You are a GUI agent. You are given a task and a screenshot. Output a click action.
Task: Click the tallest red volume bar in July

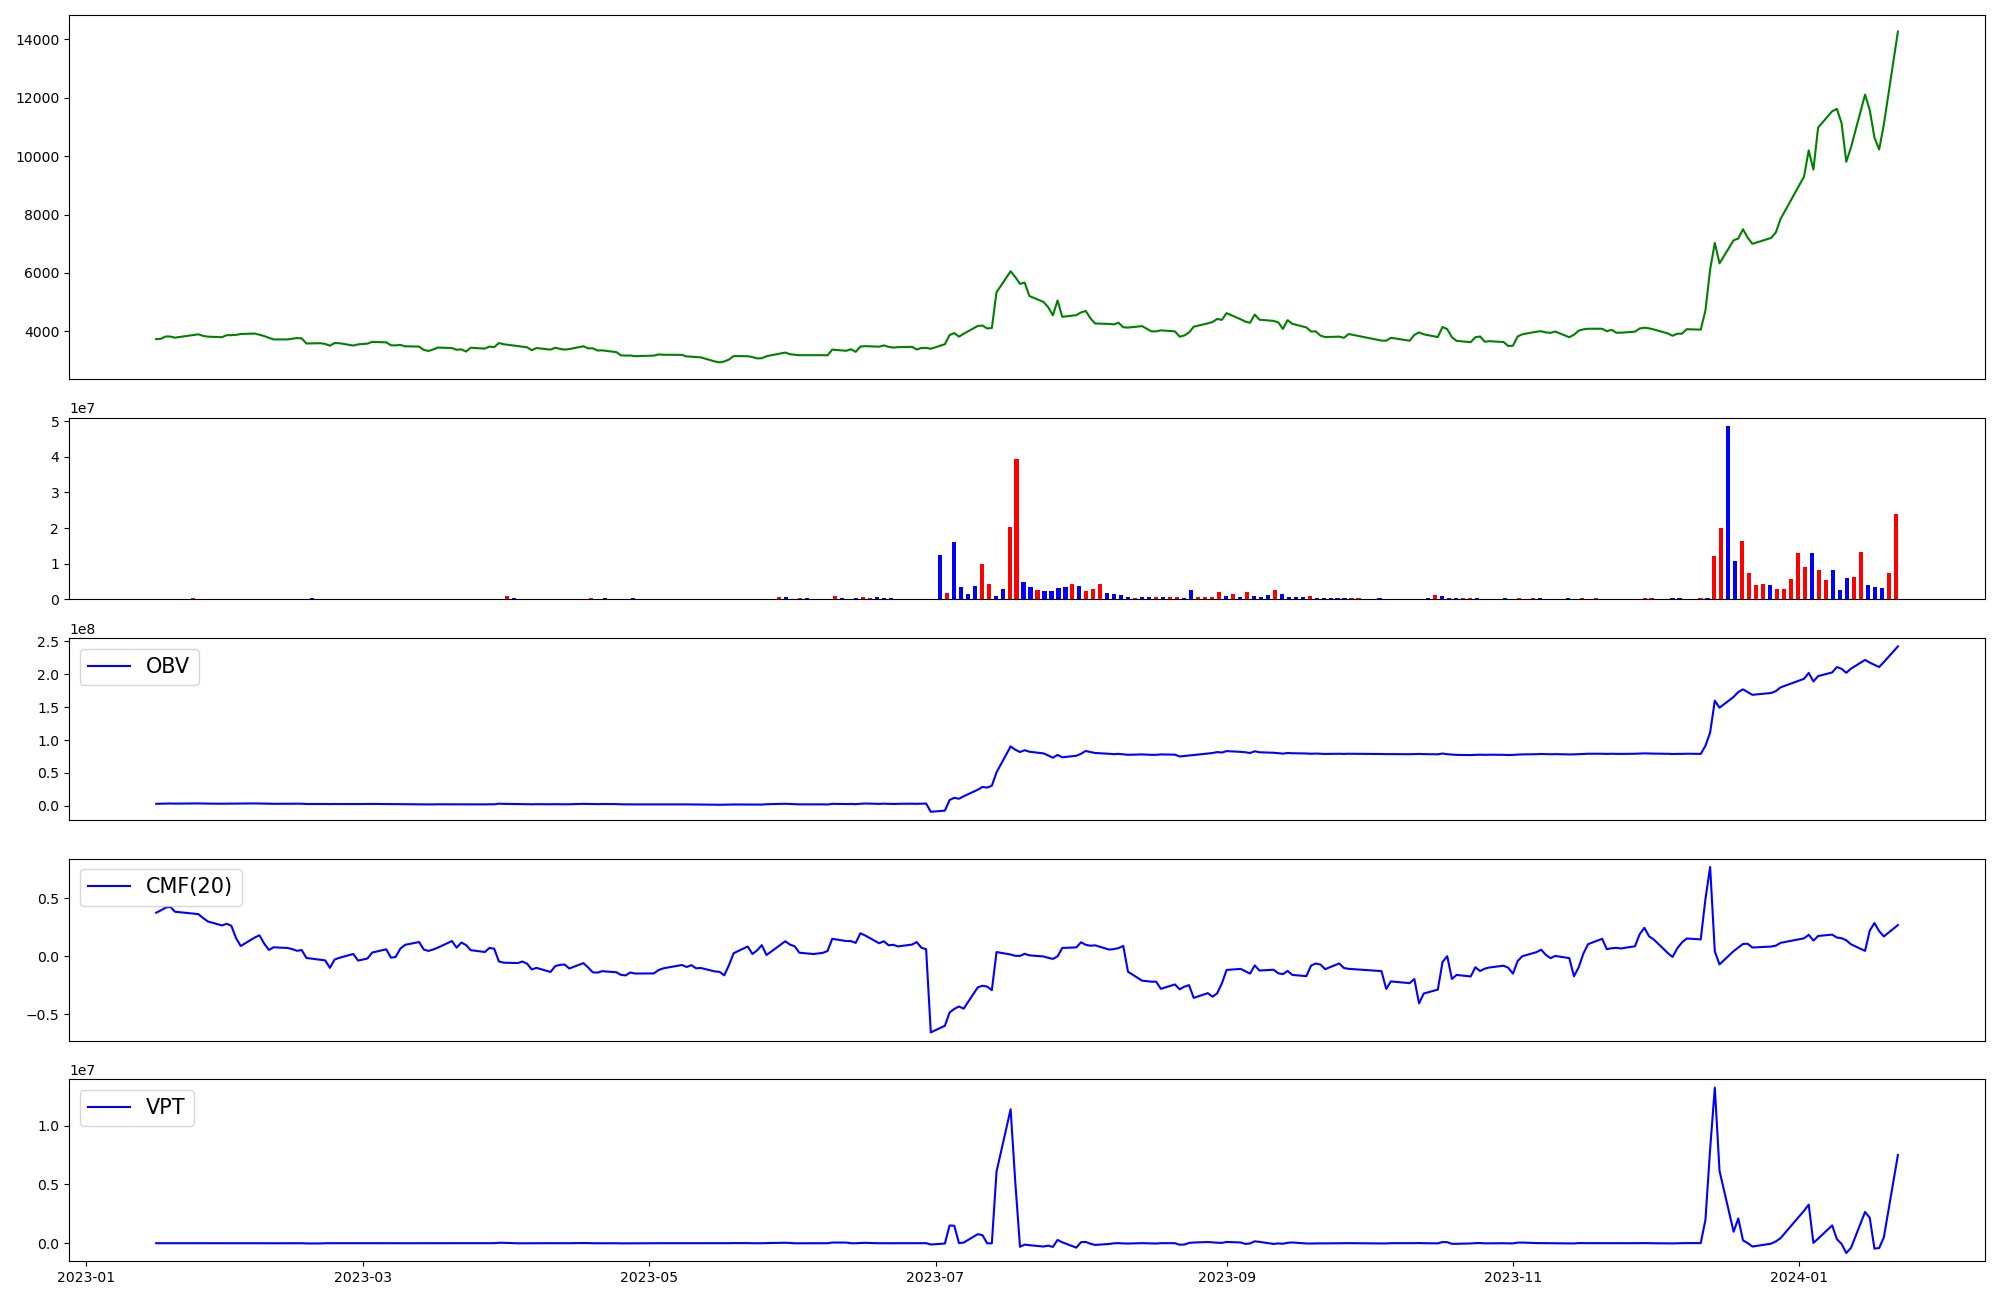click(x=1016, y=528)
